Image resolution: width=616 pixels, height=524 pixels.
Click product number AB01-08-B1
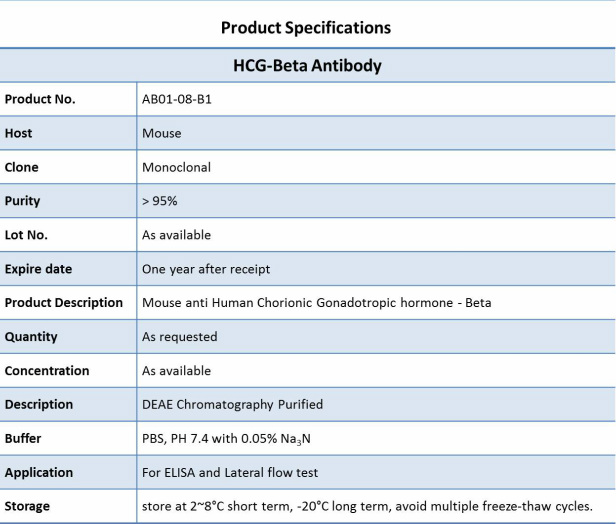tap(177, 99)
